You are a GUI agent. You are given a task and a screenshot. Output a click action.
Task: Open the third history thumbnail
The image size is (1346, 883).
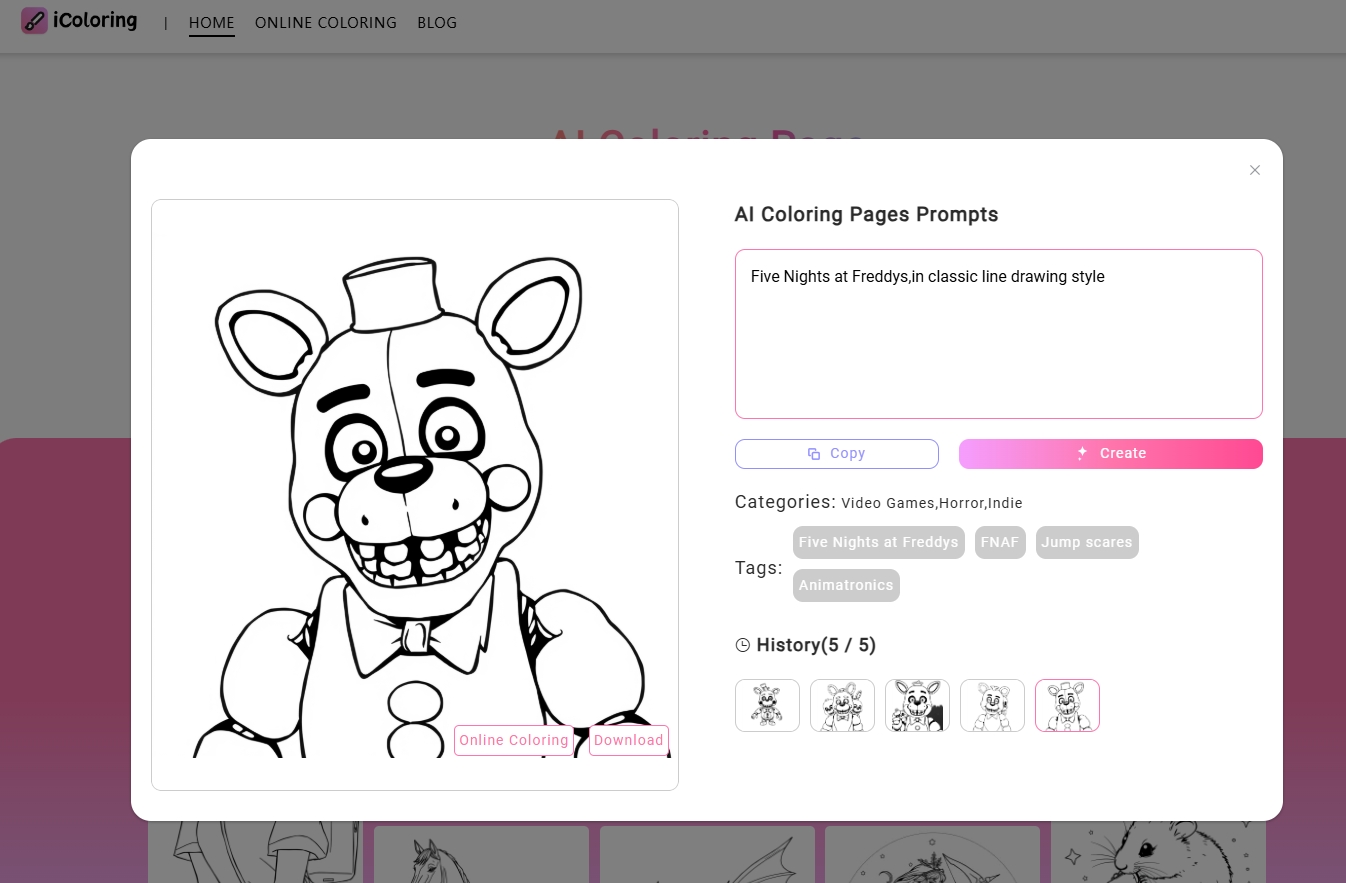pyautogui.click(x=917, y=705)
